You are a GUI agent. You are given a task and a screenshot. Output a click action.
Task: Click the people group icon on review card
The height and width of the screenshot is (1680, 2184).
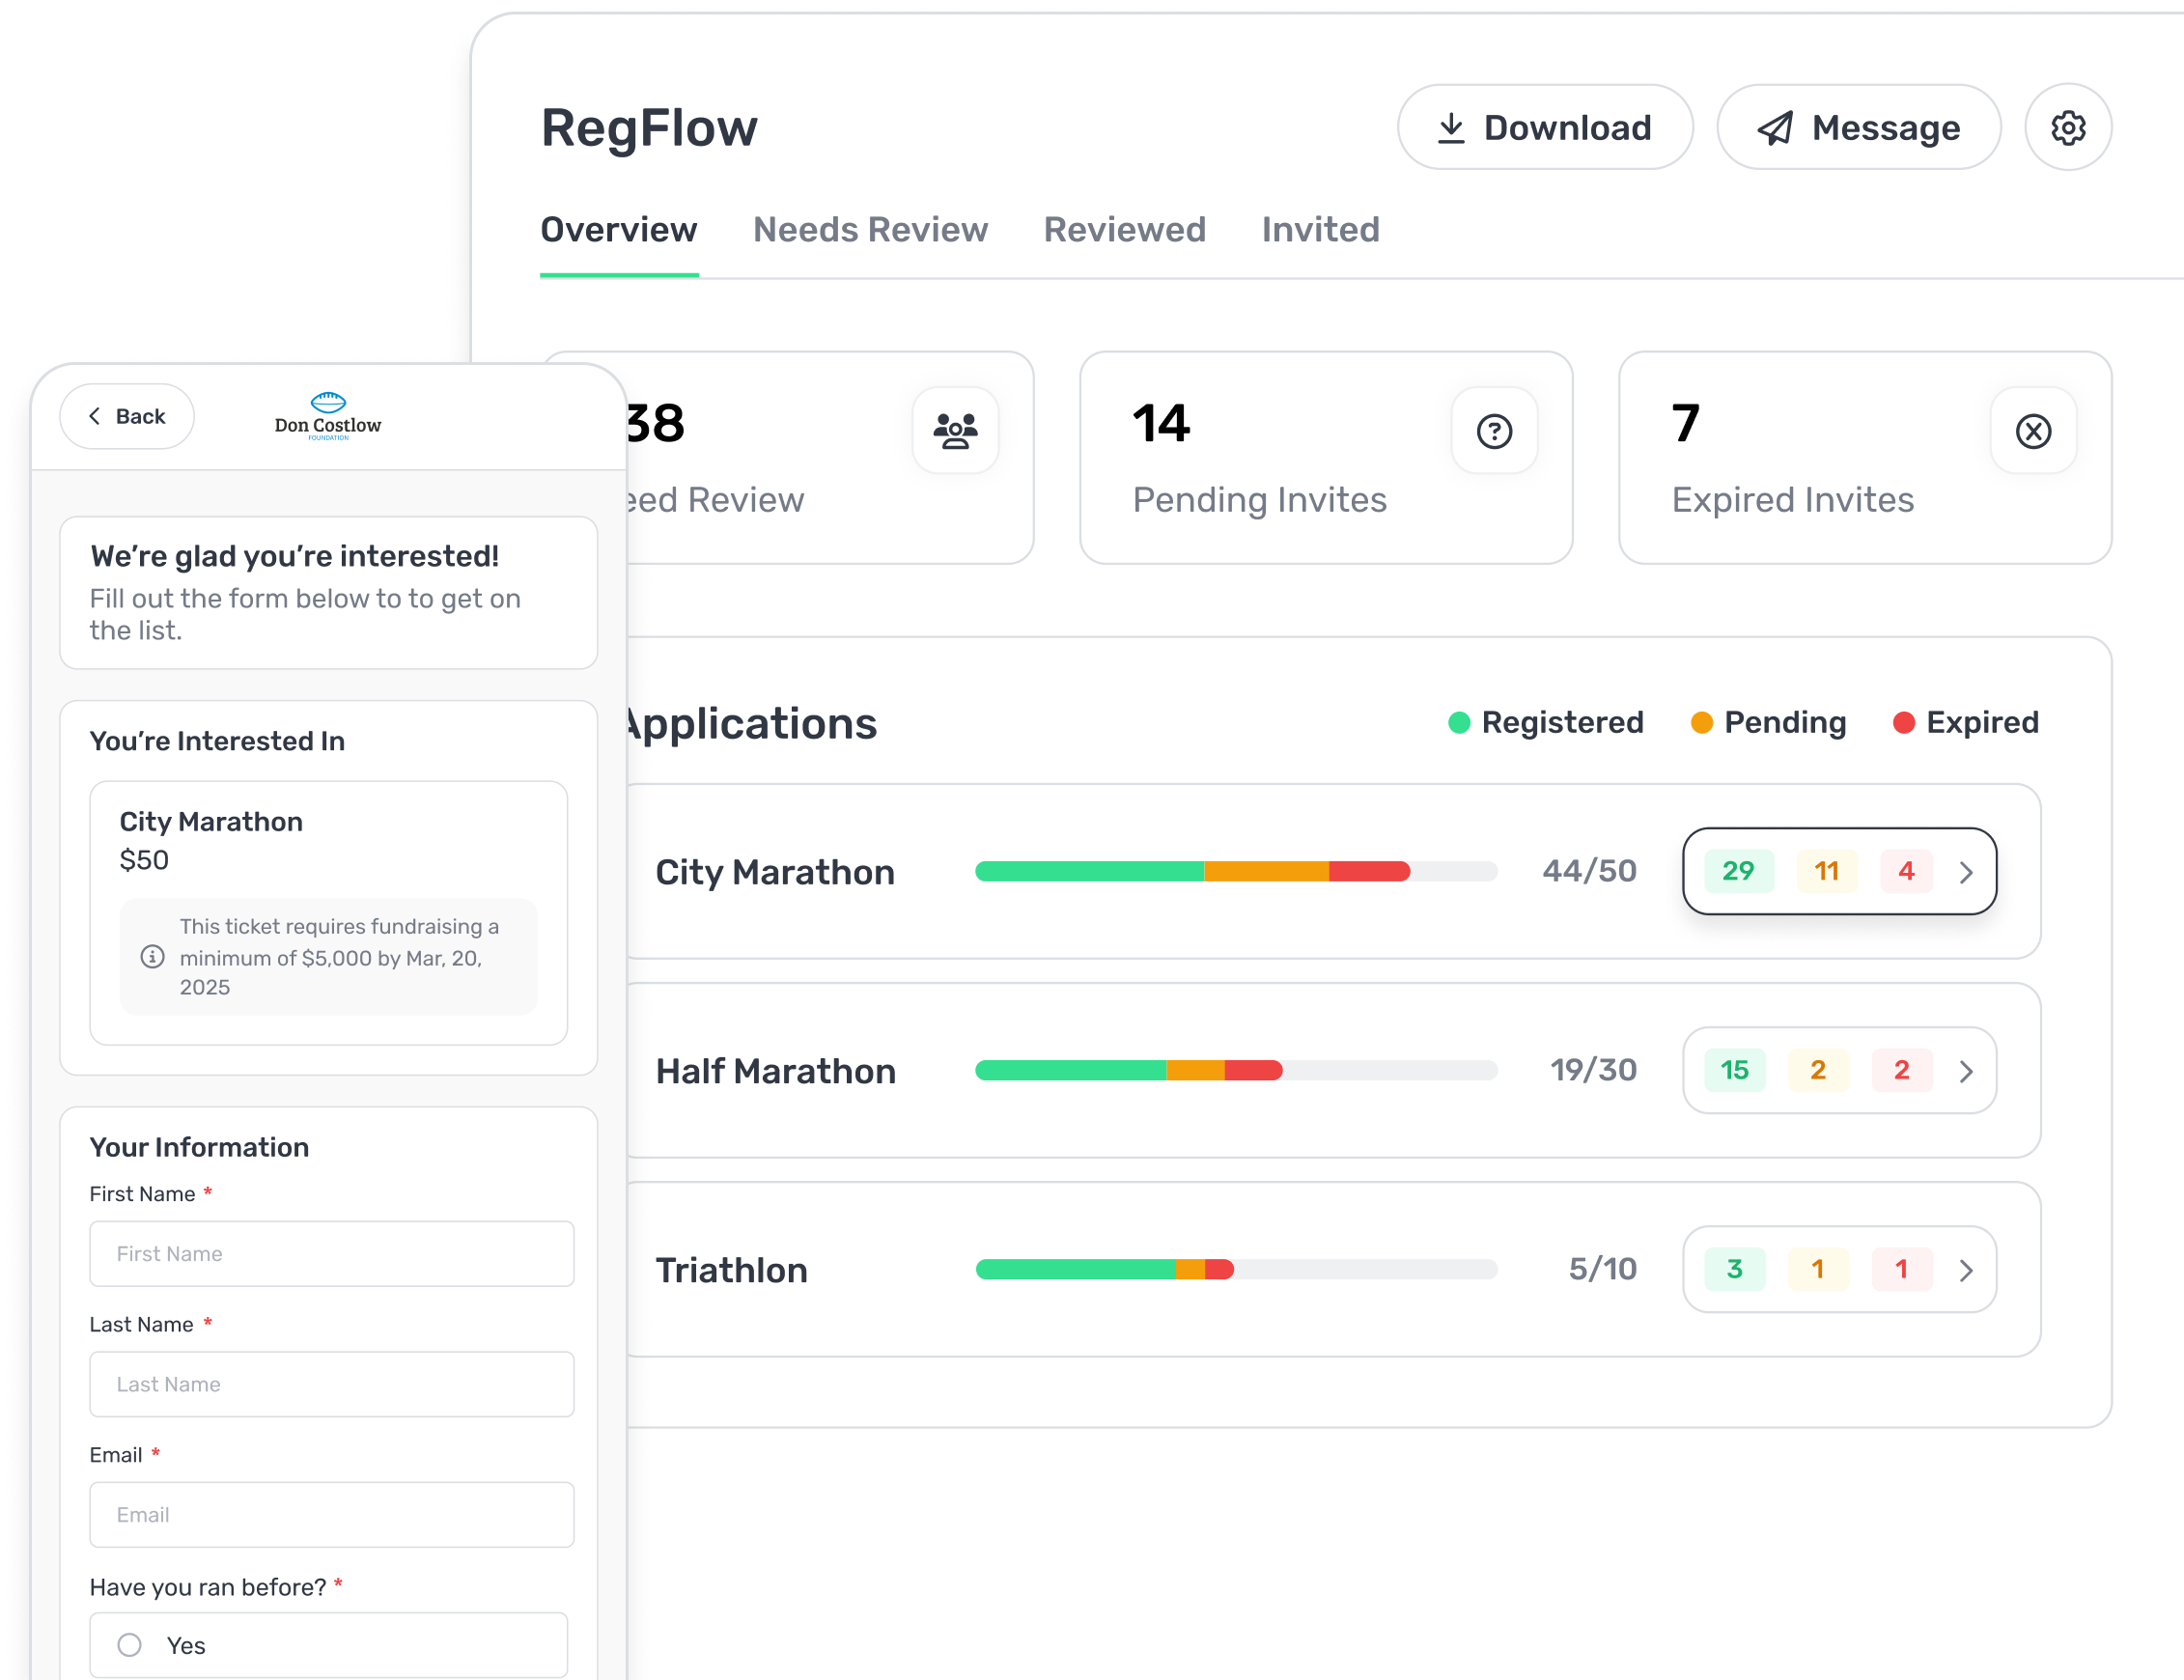[955, 431]
